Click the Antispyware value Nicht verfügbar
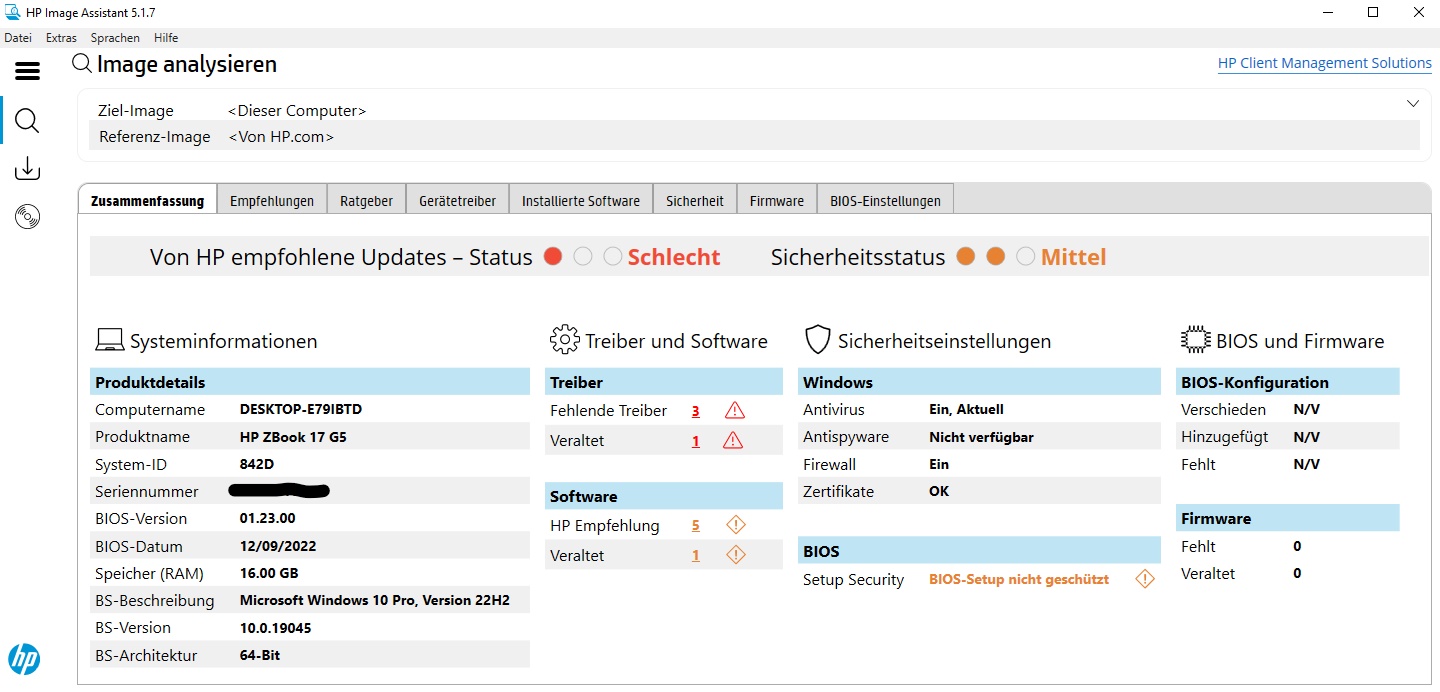1440x692 pixels. [x=981, y=437]
